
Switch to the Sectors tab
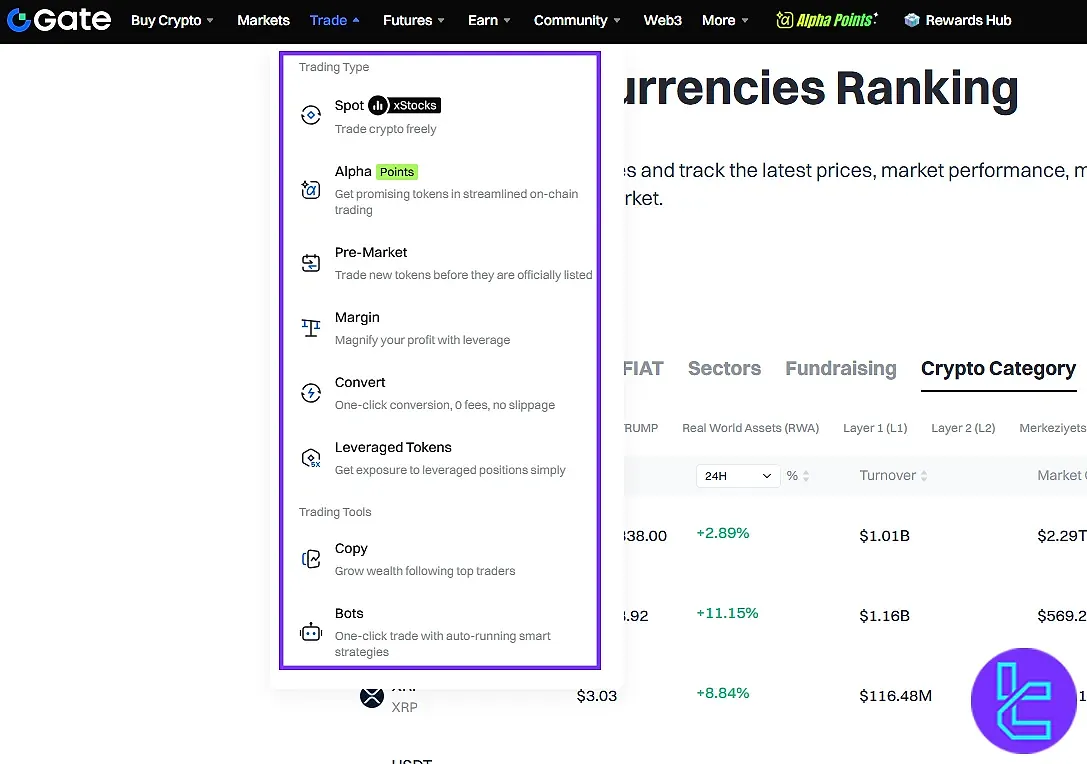coord(724,369)
